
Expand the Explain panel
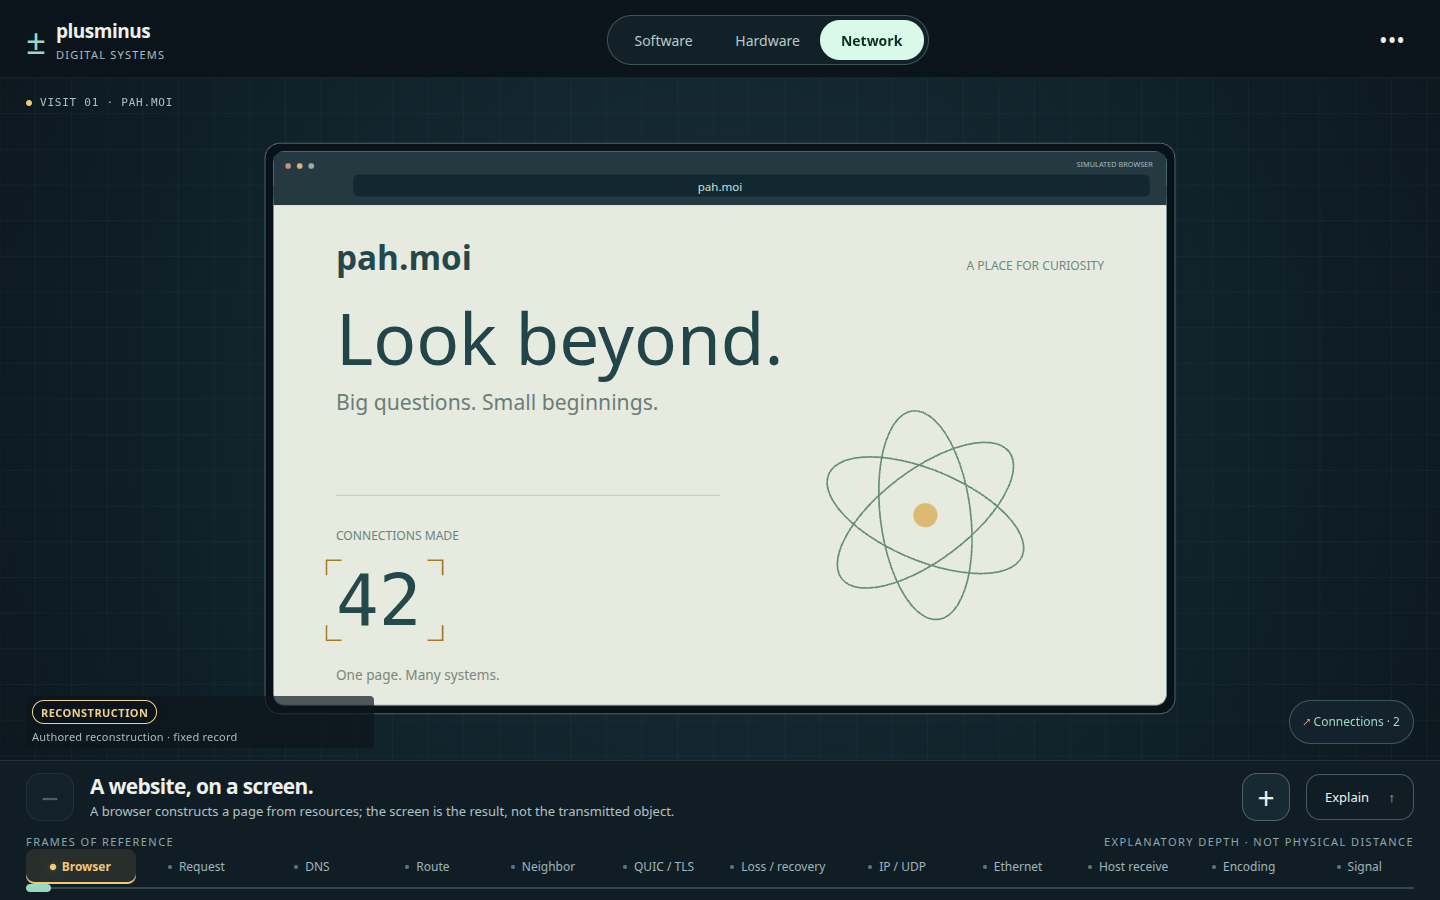(x=1360, y=798)
